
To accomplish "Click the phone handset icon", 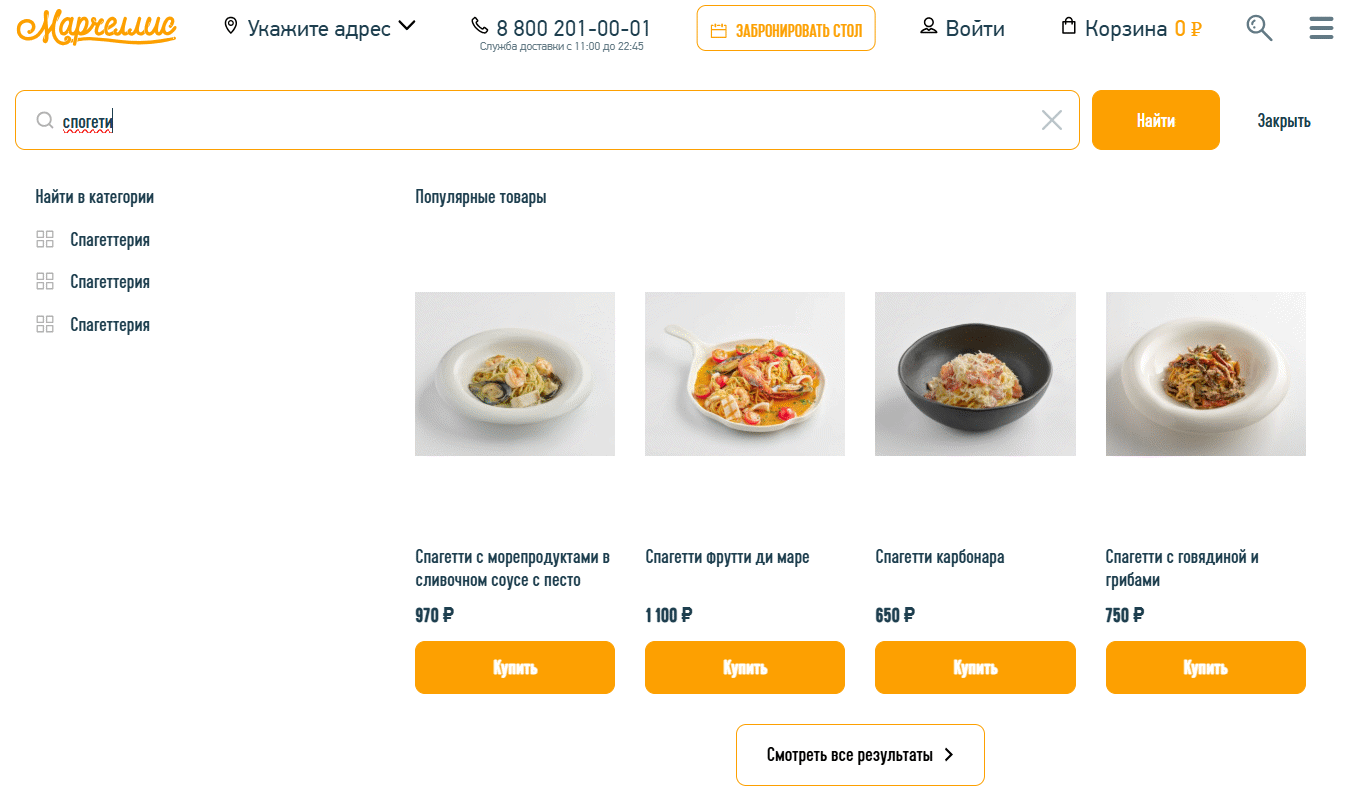I will [480, 25].
